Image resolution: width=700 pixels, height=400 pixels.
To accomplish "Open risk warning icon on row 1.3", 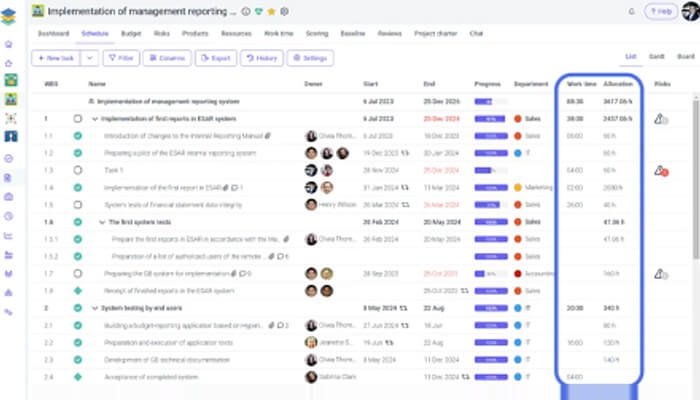I will point(661,171).
